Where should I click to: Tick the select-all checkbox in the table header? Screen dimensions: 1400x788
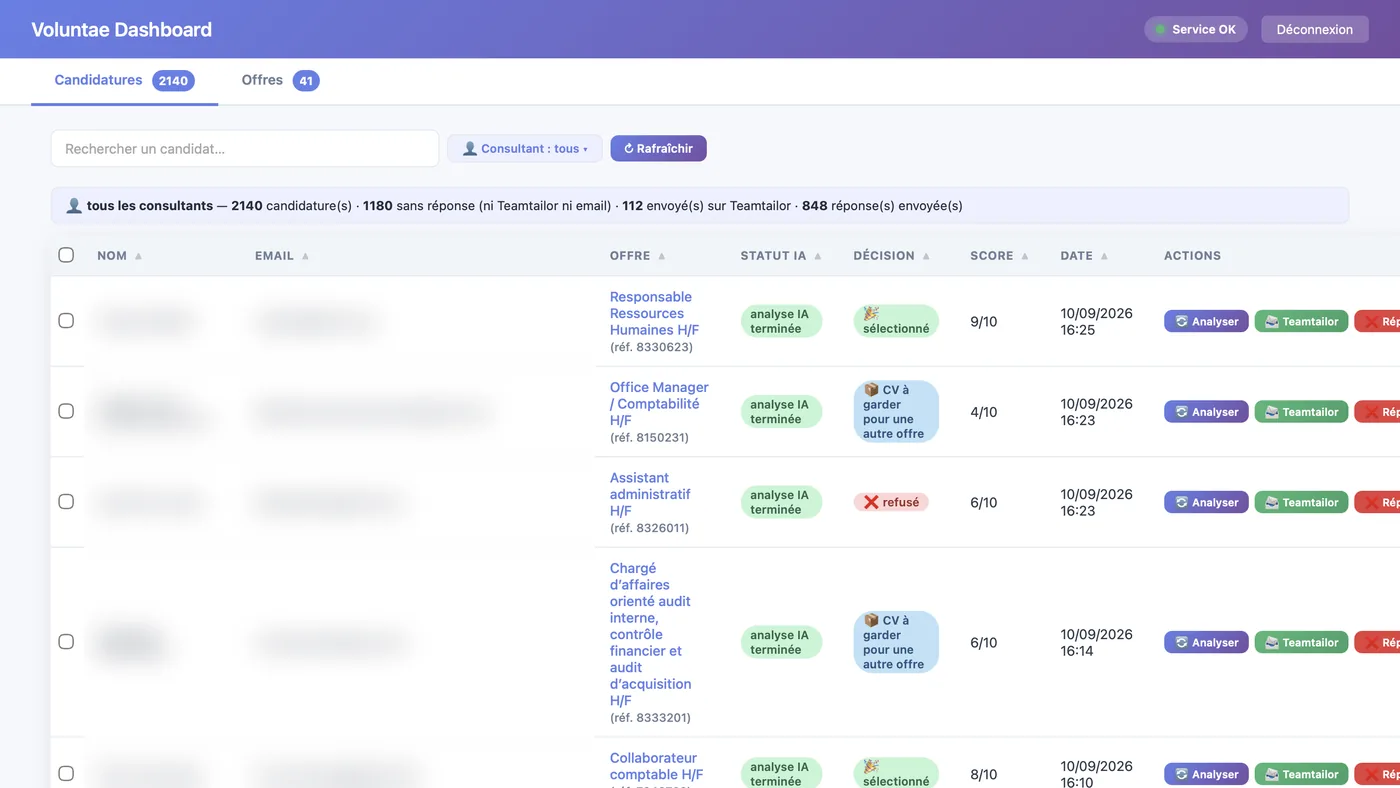click(x=66, y=255)
